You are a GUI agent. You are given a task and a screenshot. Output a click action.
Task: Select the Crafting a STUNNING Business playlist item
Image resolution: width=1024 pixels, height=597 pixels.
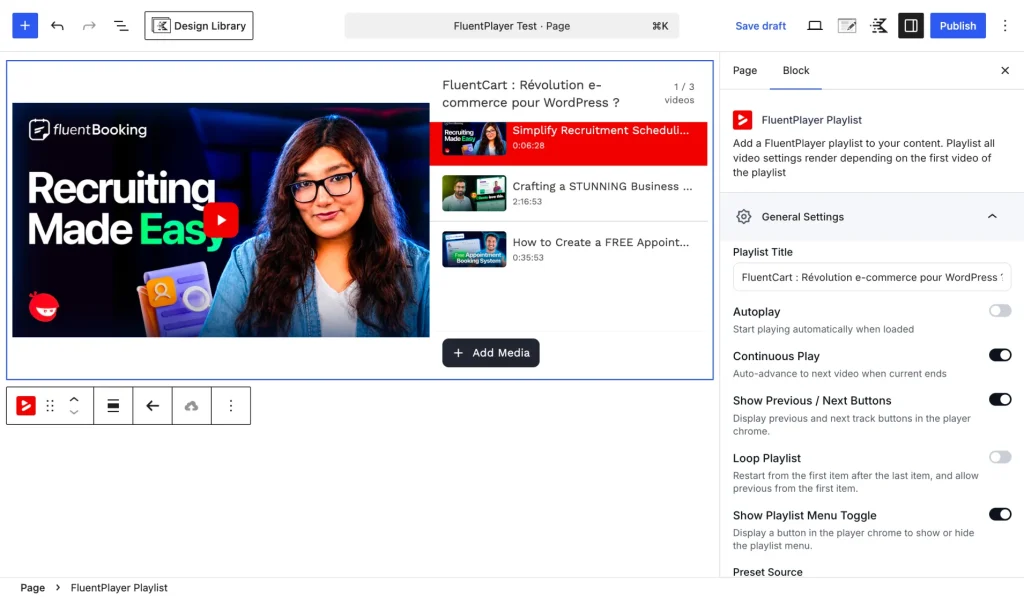tap(568, 193)
